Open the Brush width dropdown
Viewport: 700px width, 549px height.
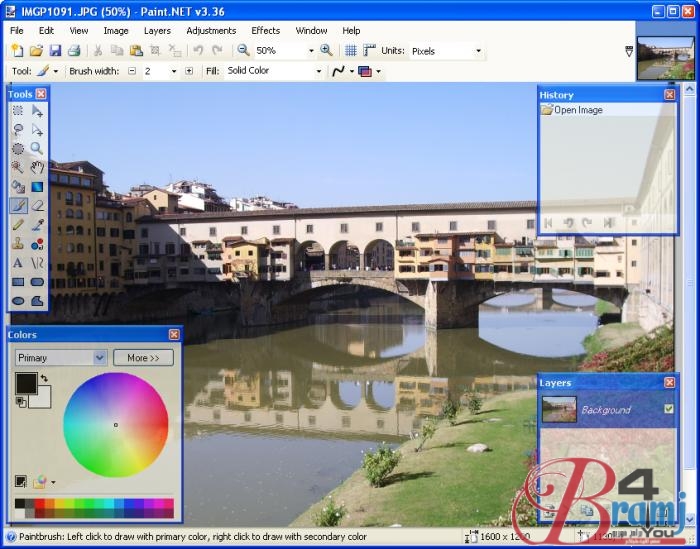click(174, 71)
